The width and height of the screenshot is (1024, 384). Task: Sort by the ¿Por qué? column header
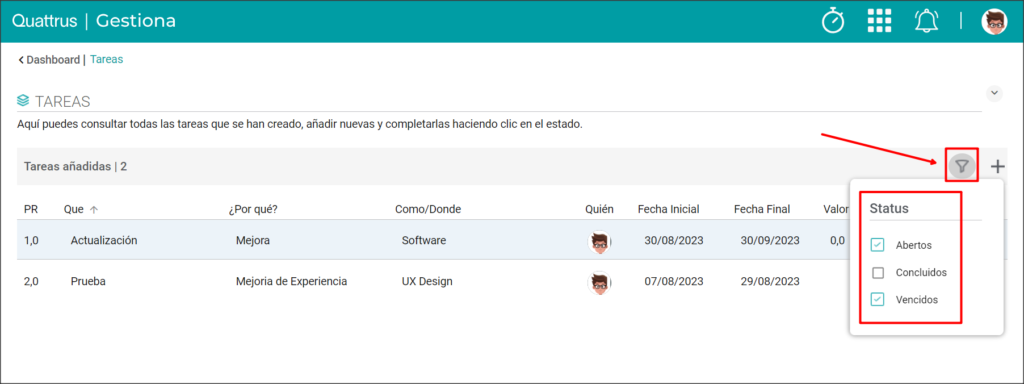(x=253, y=210)
